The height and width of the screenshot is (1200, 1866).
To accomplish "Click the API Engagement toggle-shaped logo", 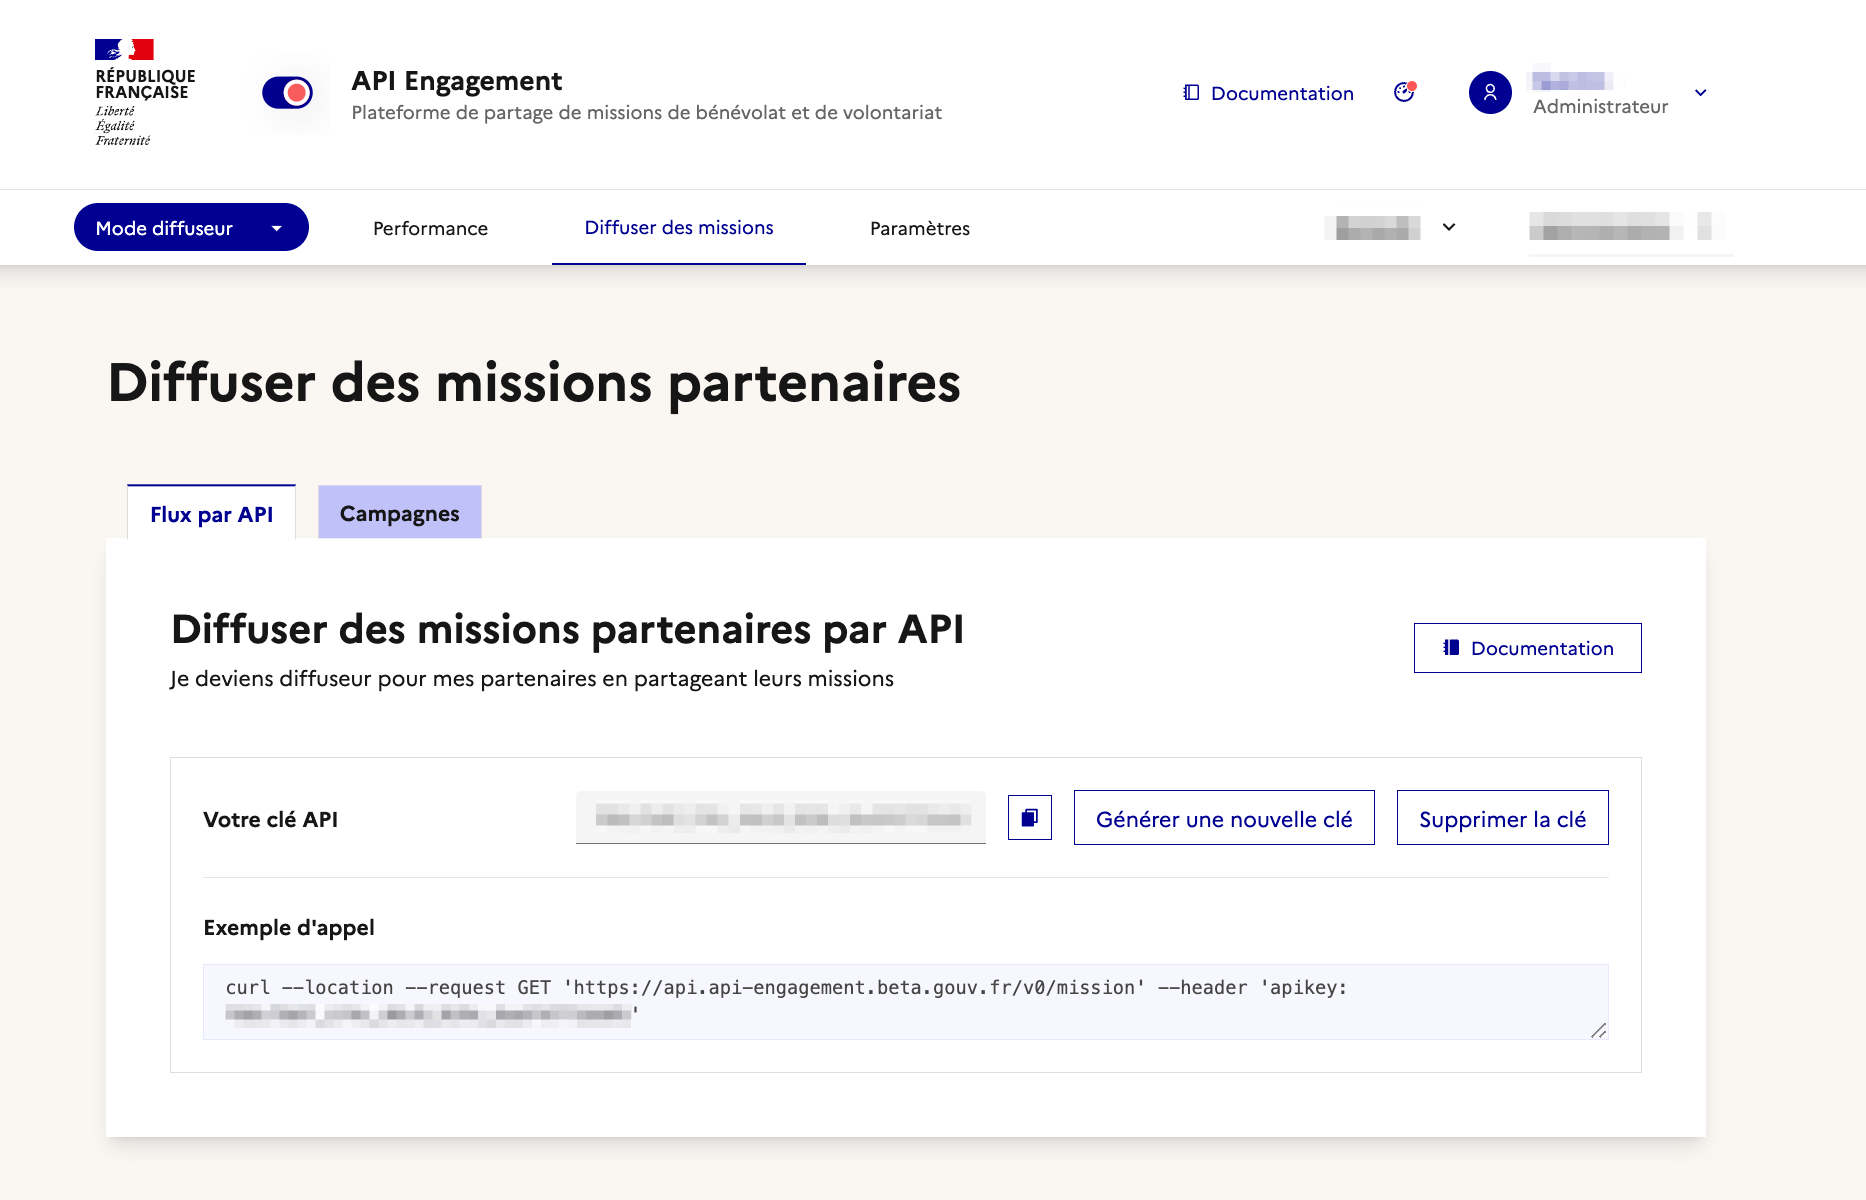I will point(288,93).
